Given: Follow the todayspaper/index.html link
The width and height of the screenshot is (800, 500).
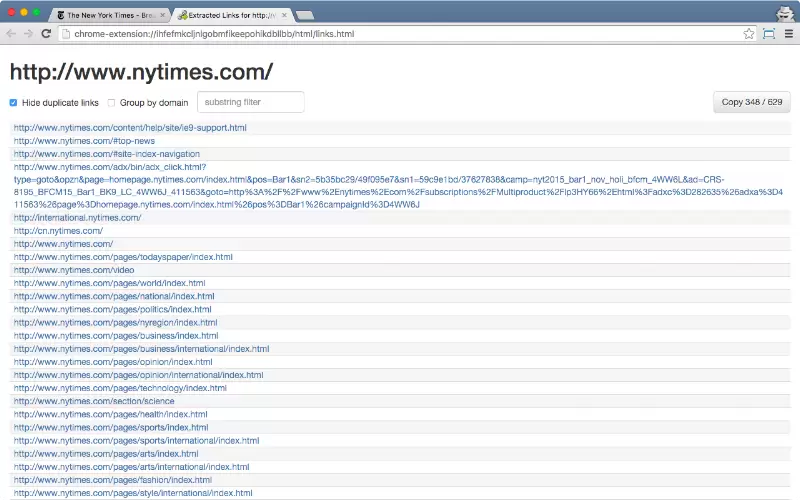Looking at the screenshot, I should (123, 257).
